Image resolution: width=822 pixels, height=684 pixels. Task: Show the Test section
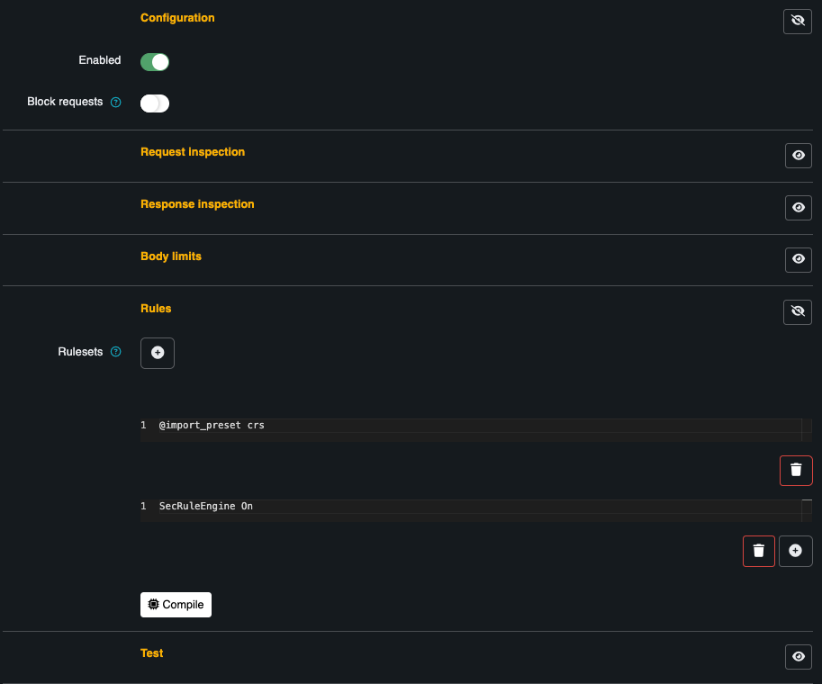coord(798,657)
